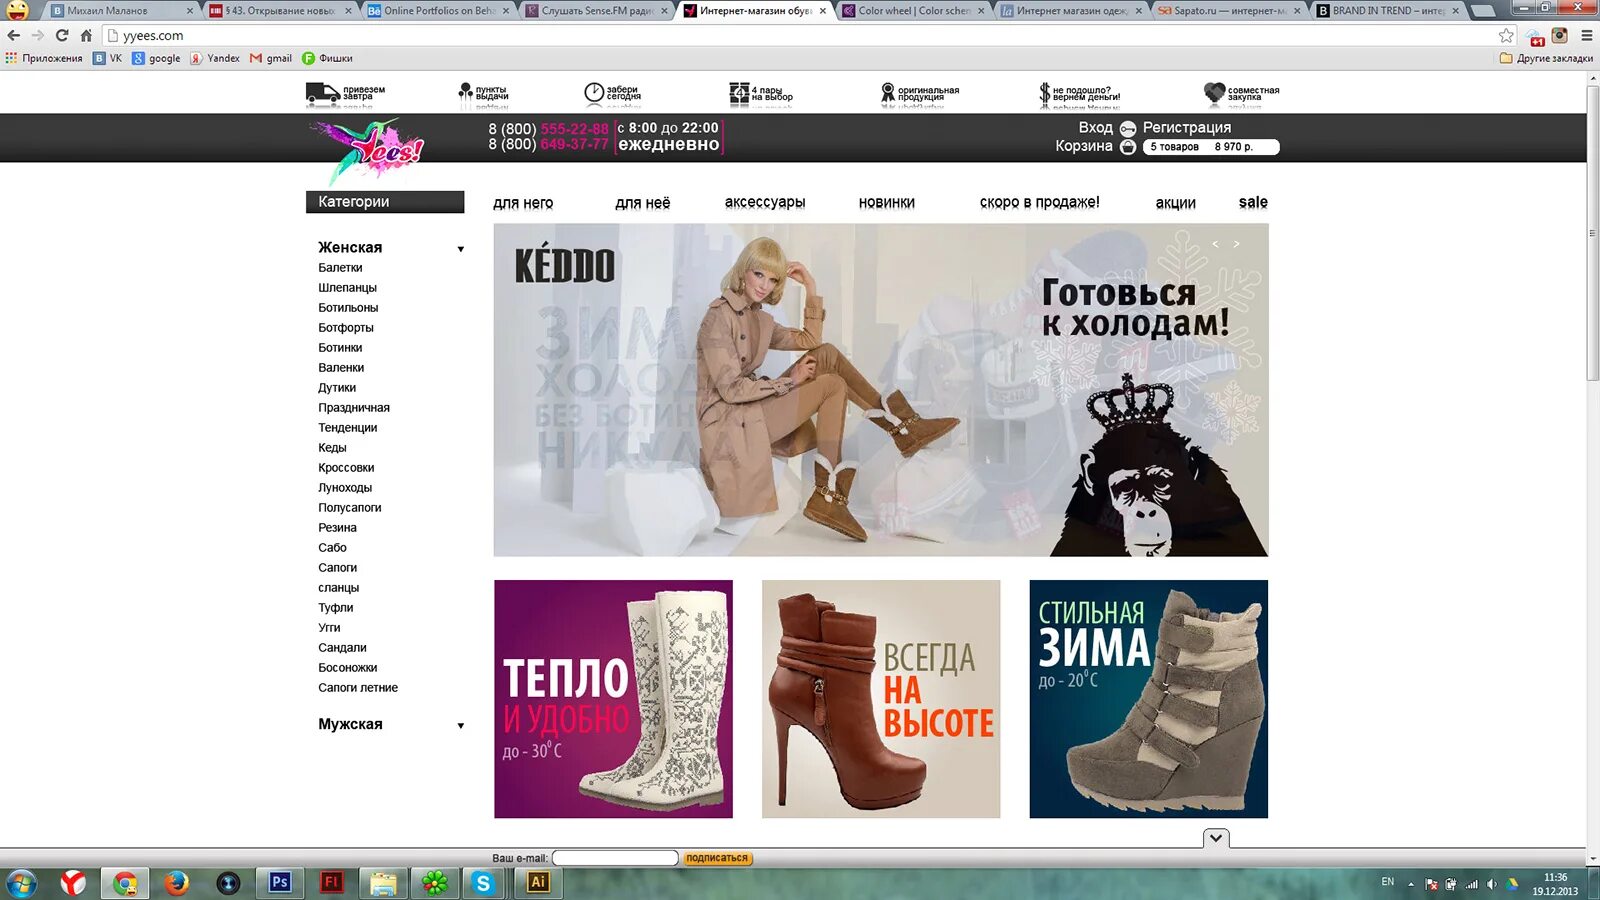
Task: Open the Instagram extension icon
Action: tap(1559, 35)
